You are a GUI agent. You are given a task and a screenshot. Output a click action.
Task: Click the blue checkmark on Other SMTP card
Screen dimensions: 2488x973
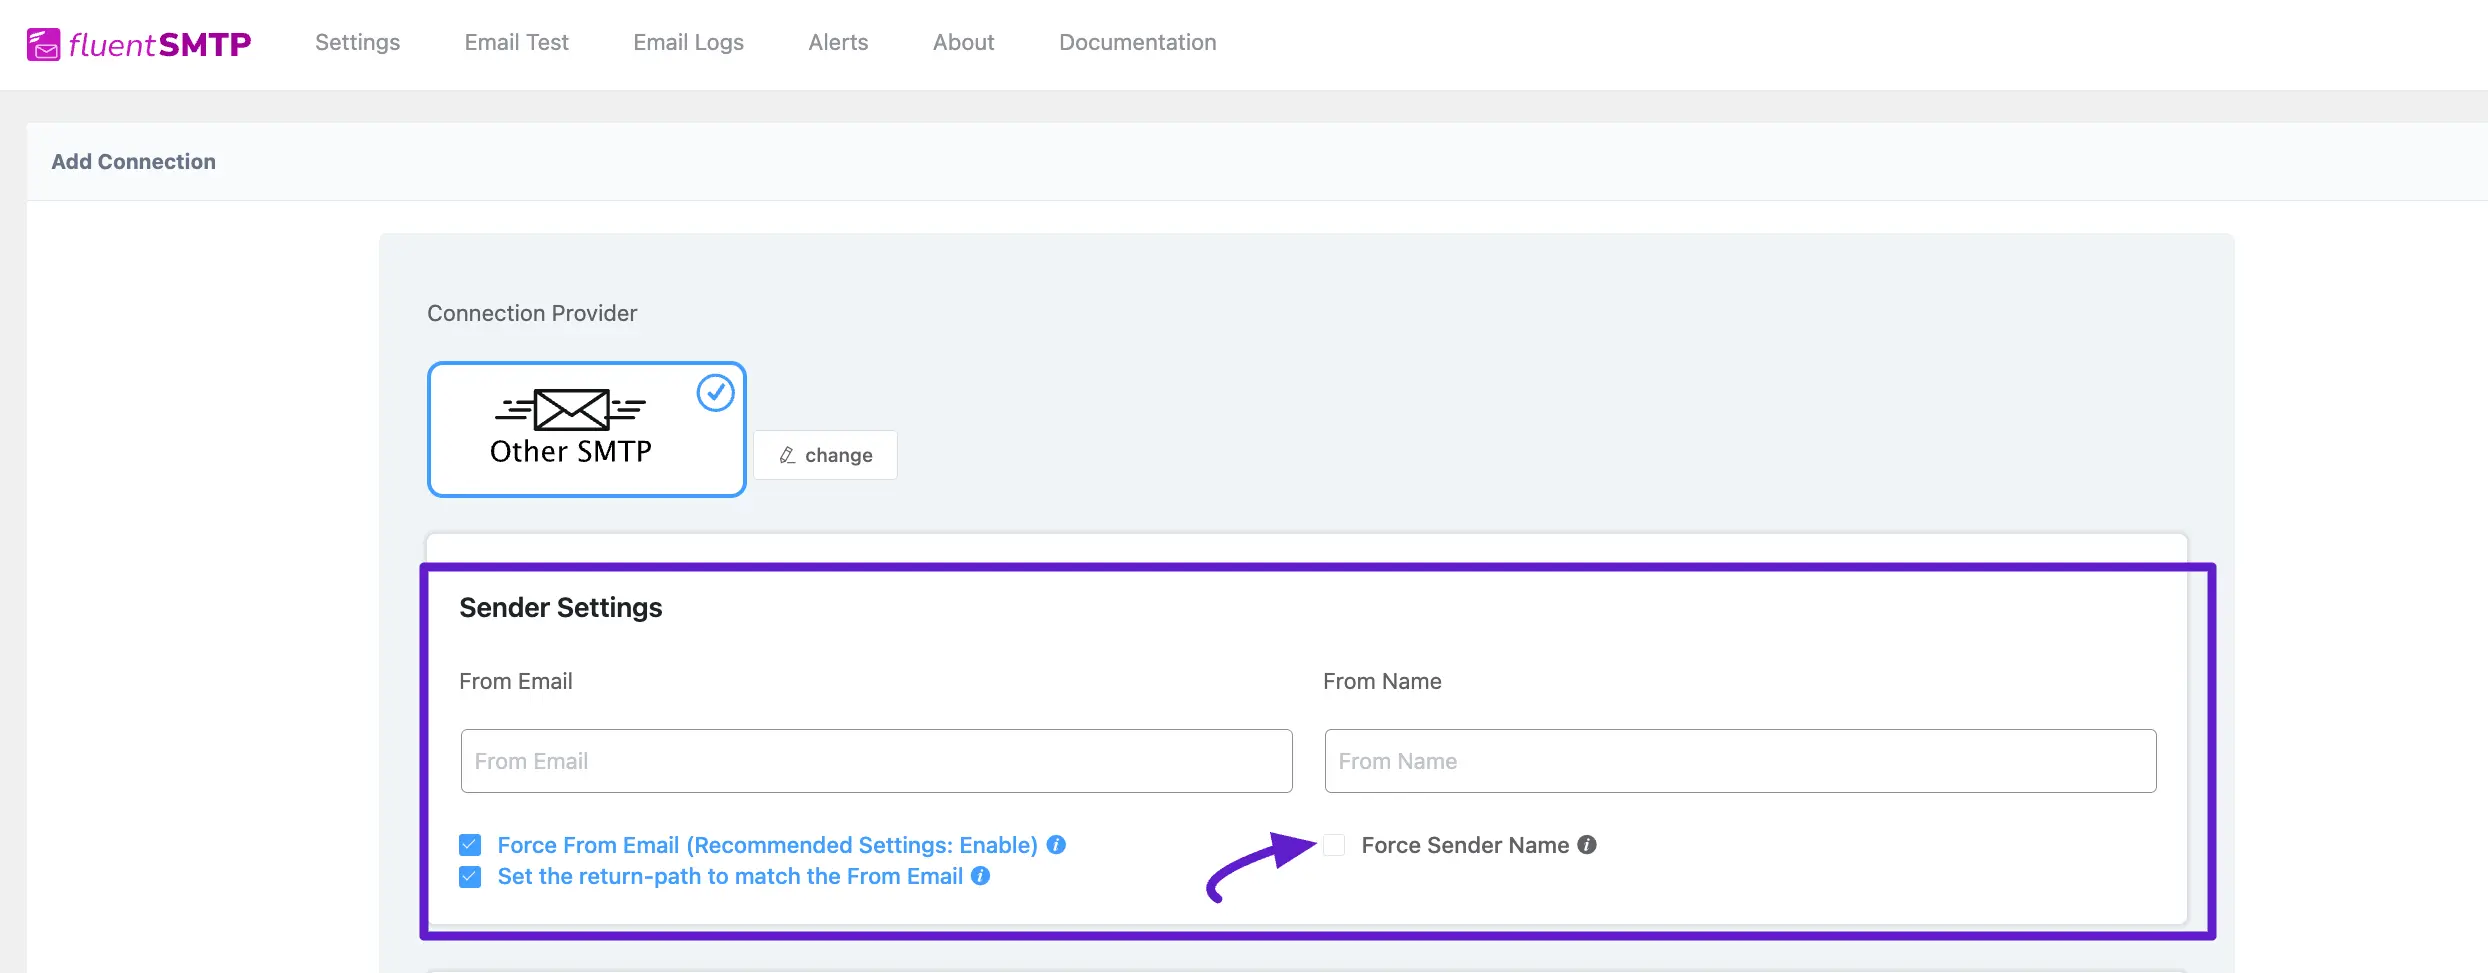point(715,393)
